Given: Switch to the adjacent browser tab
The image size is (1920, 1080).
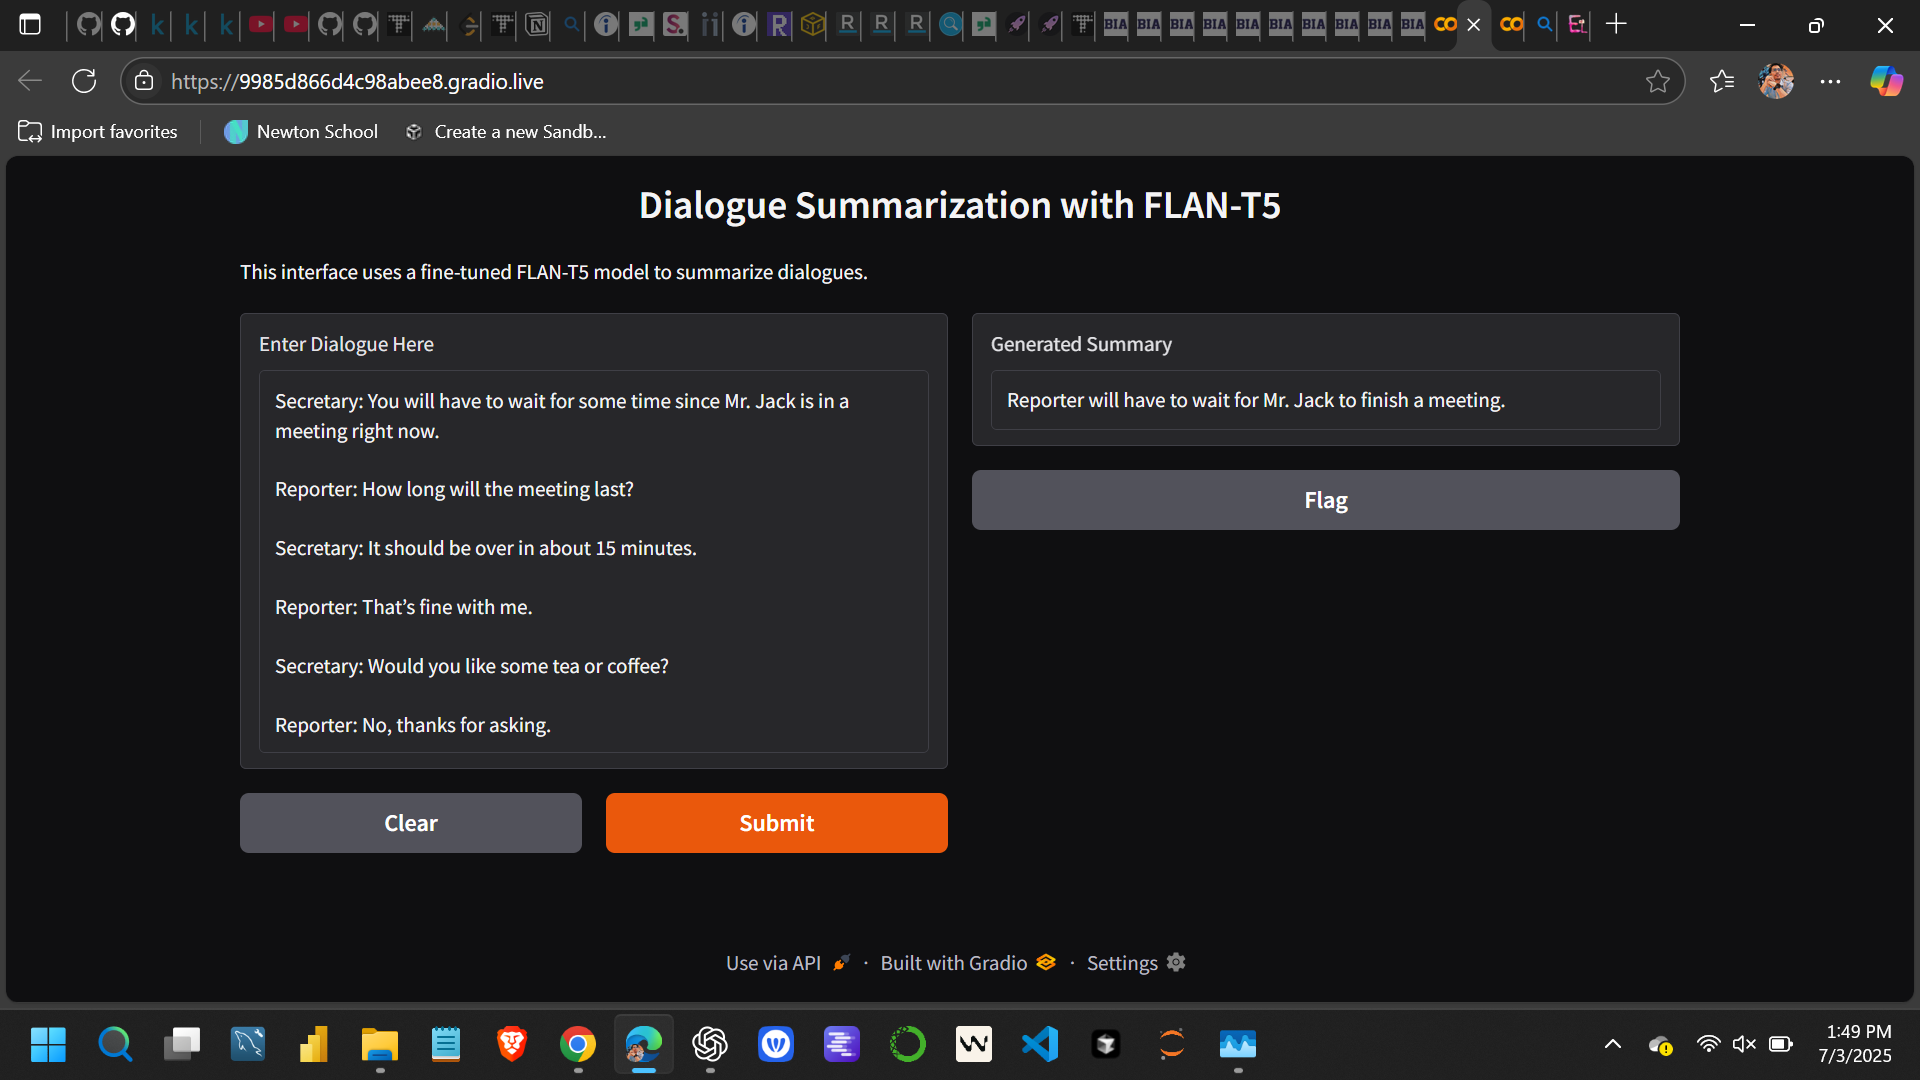Looking at the screenshot, I should (x=1510, y=25).
